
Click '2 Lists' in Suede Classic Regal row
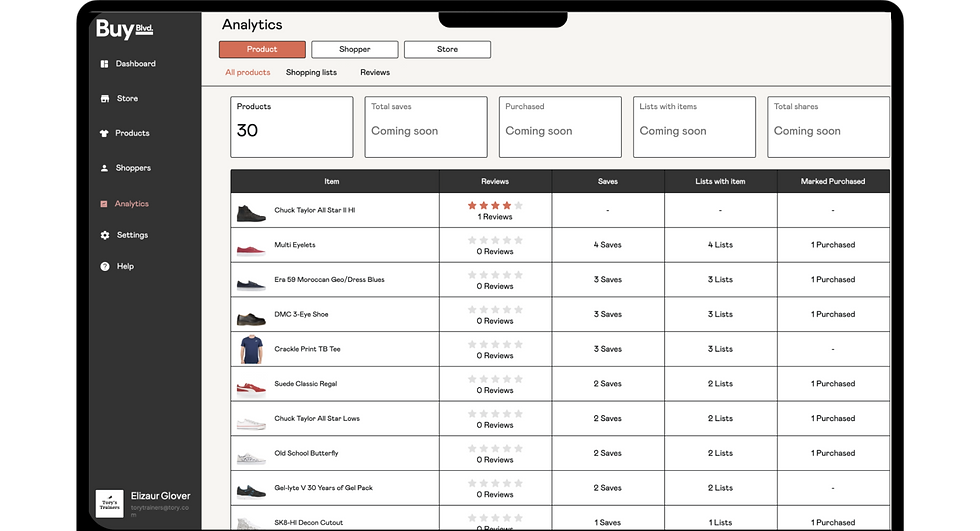(720, 384)
